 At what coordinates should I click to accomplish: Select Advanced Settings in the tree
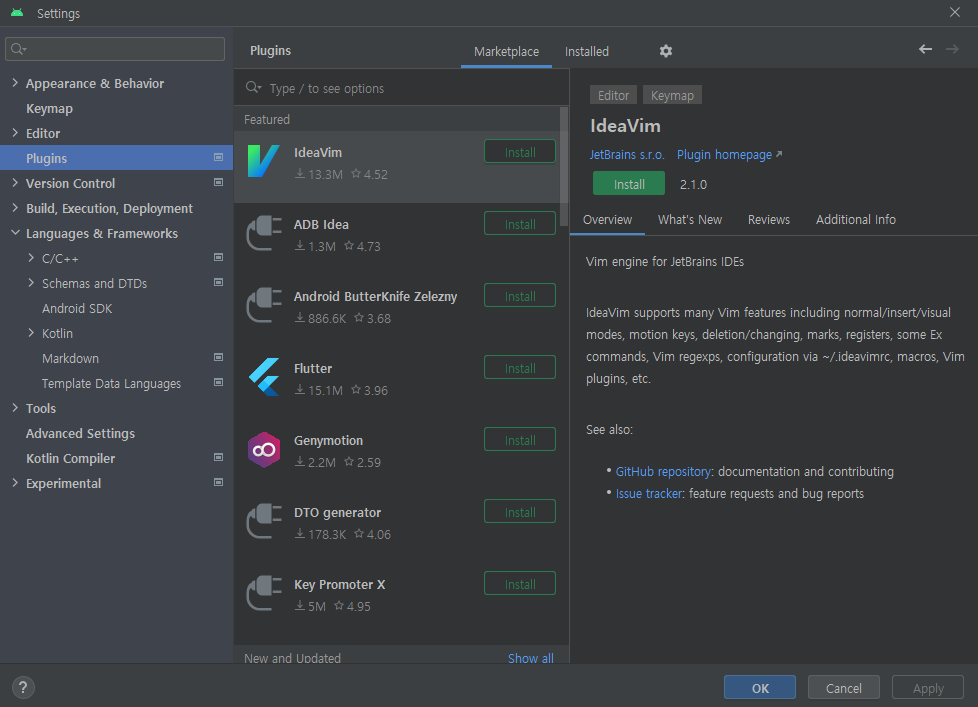pos(80,433)
